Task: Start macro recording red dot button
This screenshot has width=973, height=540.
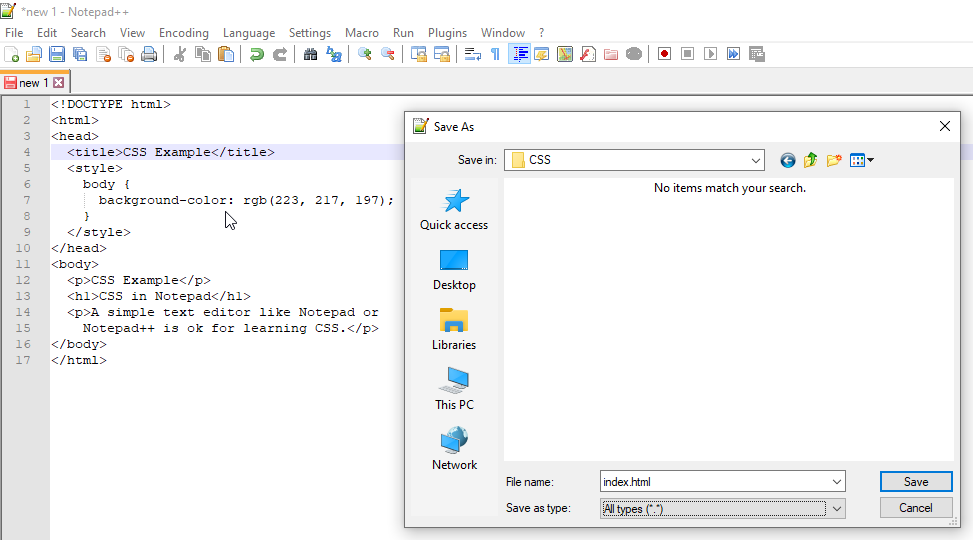Action: point(664,55)
